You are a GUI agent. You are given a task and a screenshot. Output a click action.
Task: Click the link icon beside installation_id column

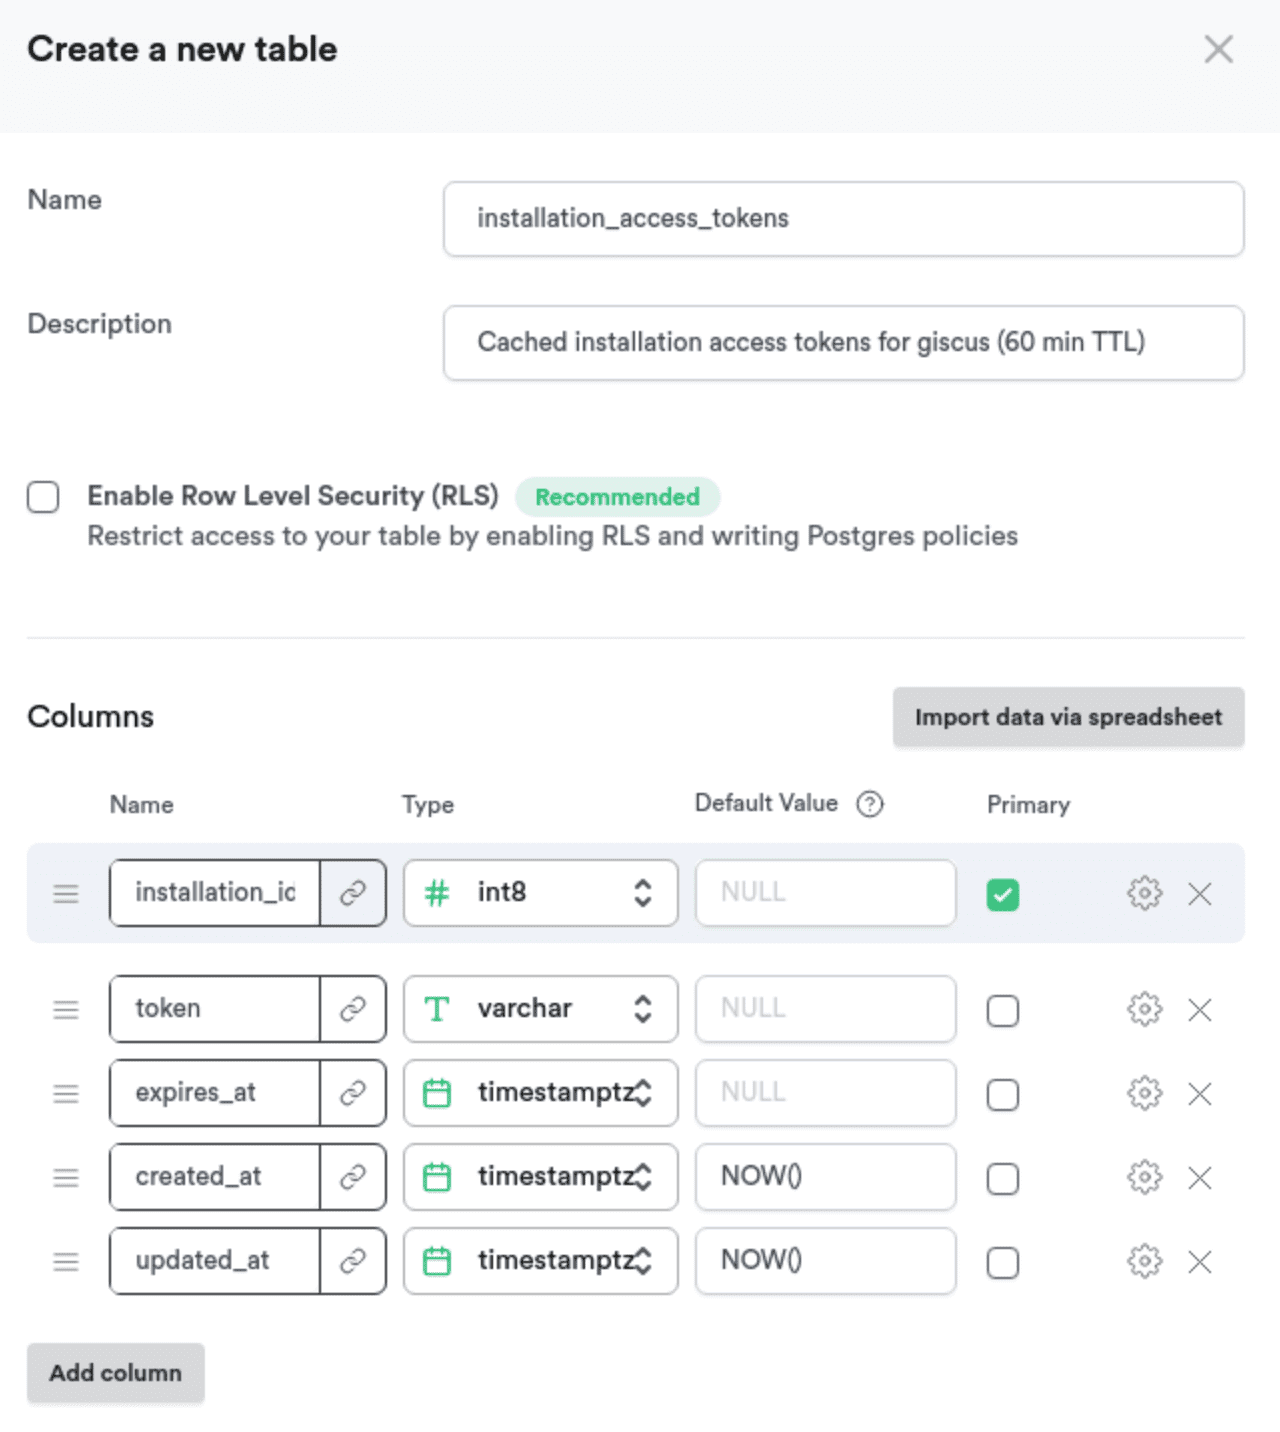[x=352, y=893]
